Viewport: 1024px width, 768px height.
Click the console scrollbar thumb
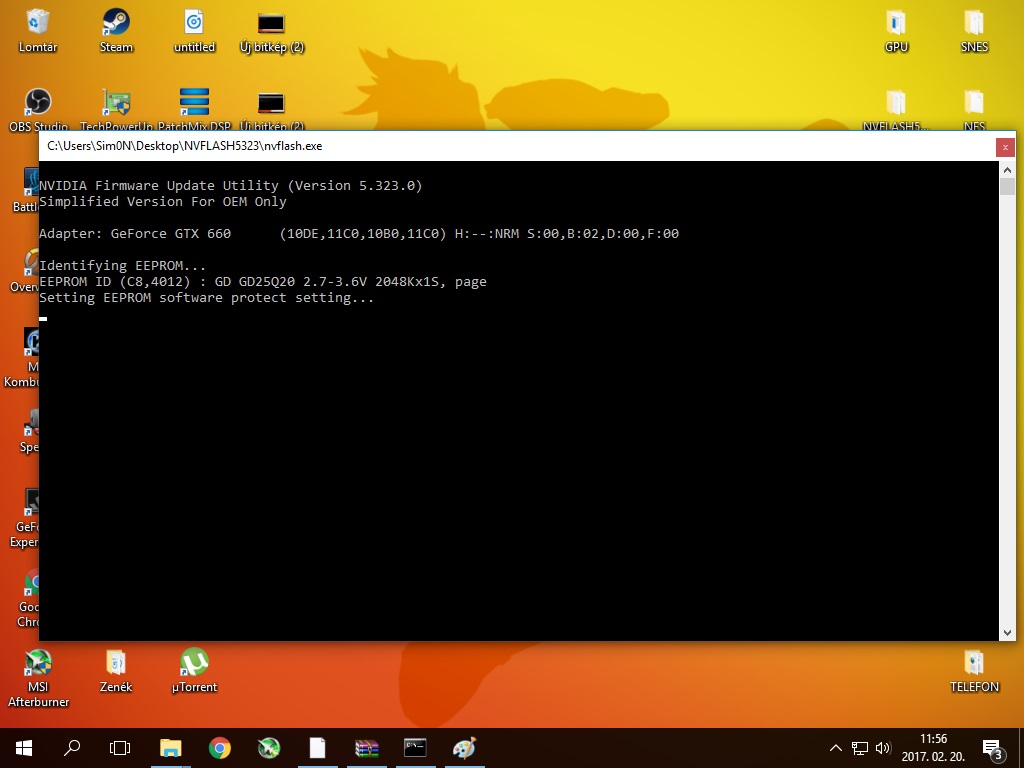1007,186
